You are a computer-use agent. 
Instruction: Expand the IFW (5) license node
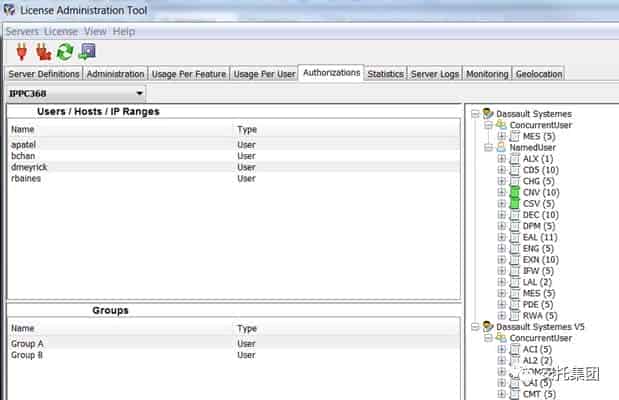(501, 271)
